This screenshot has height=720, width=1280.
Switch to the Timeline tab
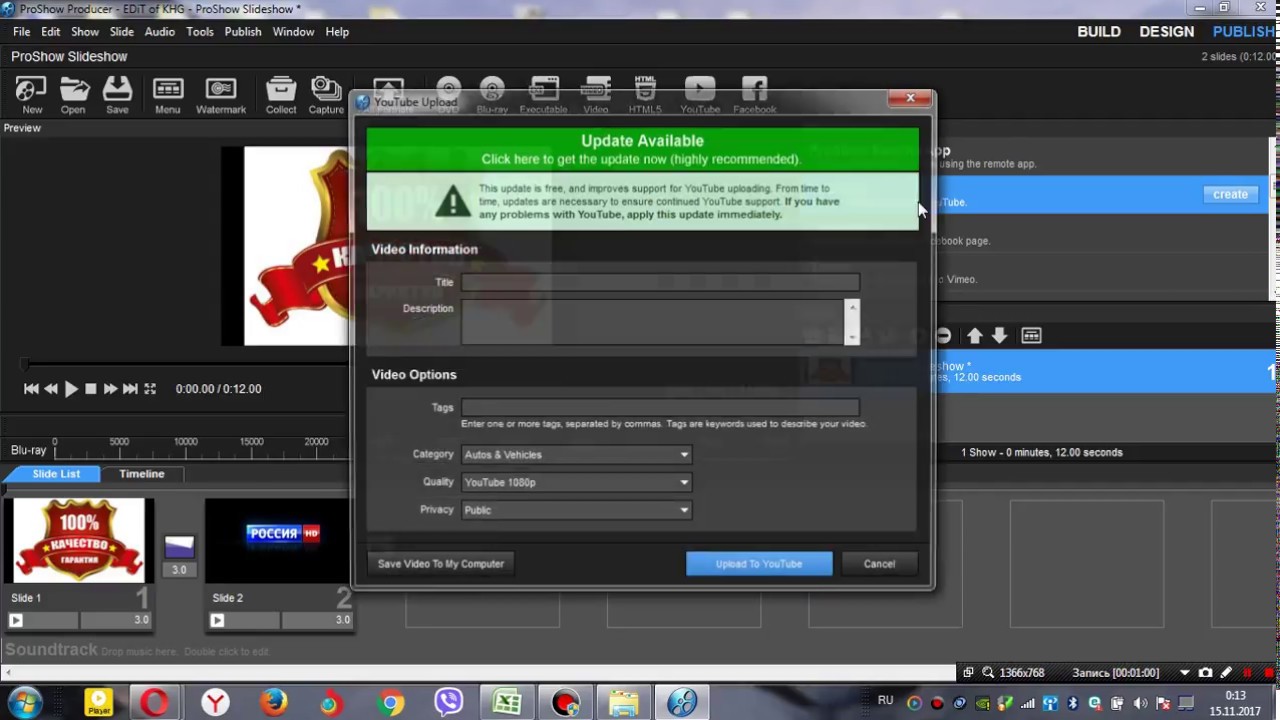[x=142, y=474]
